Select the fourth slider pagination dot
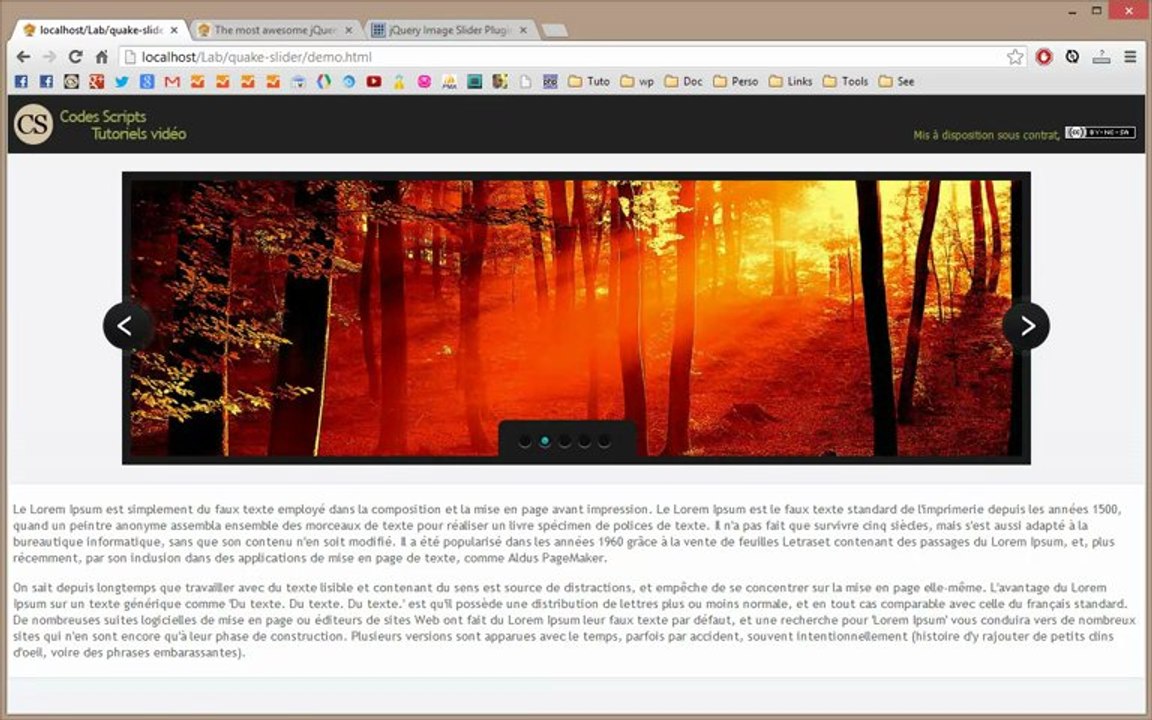The width and height of the screenshot is (1152, 720). tap(584, 441)
